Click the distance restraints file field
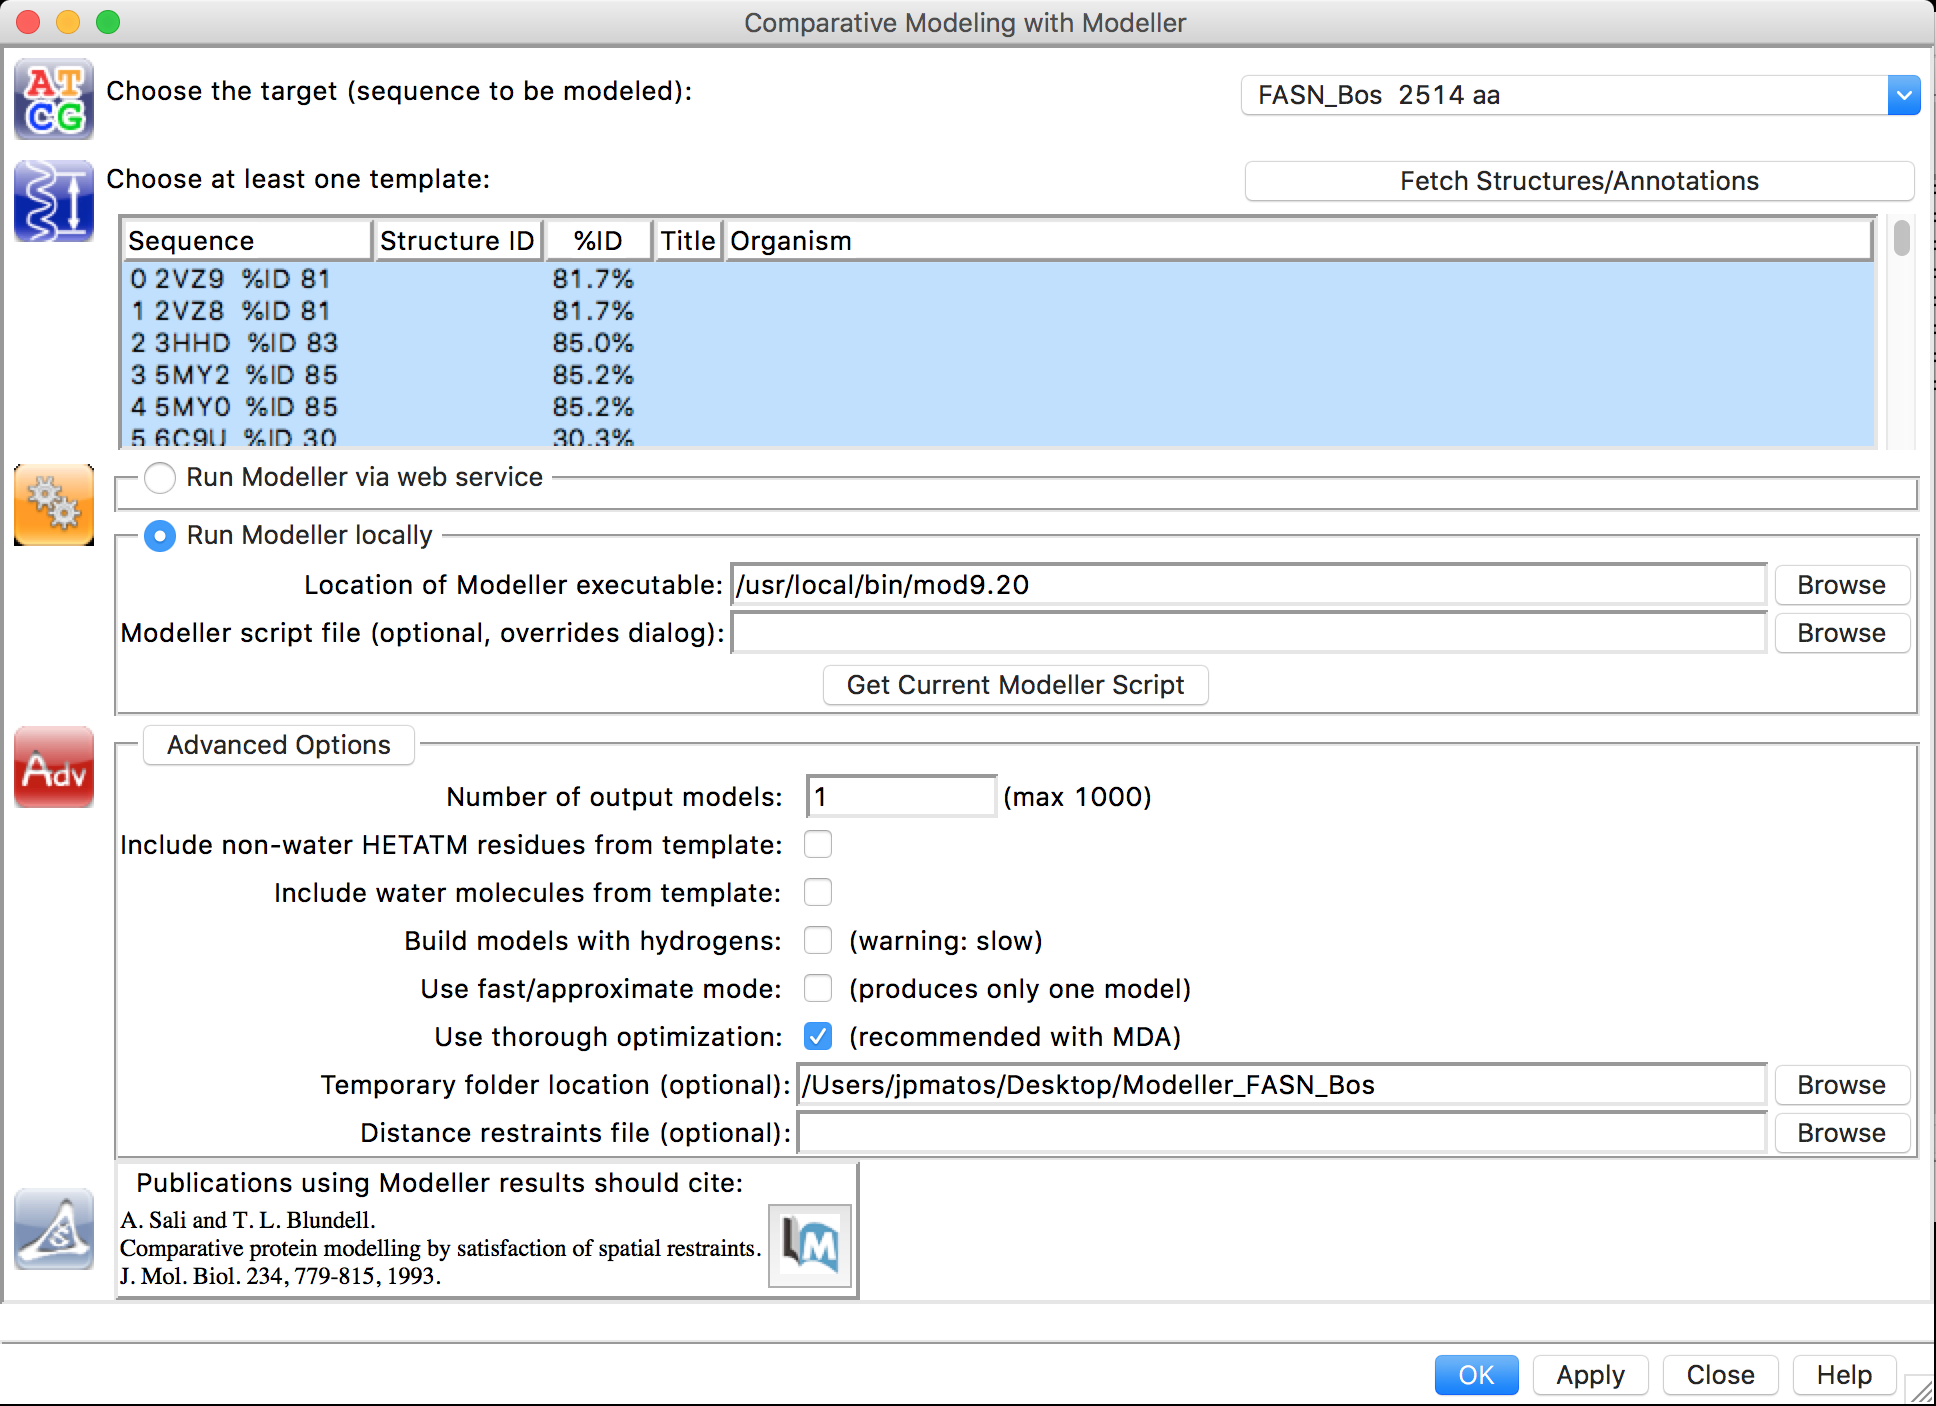 1282,1133
